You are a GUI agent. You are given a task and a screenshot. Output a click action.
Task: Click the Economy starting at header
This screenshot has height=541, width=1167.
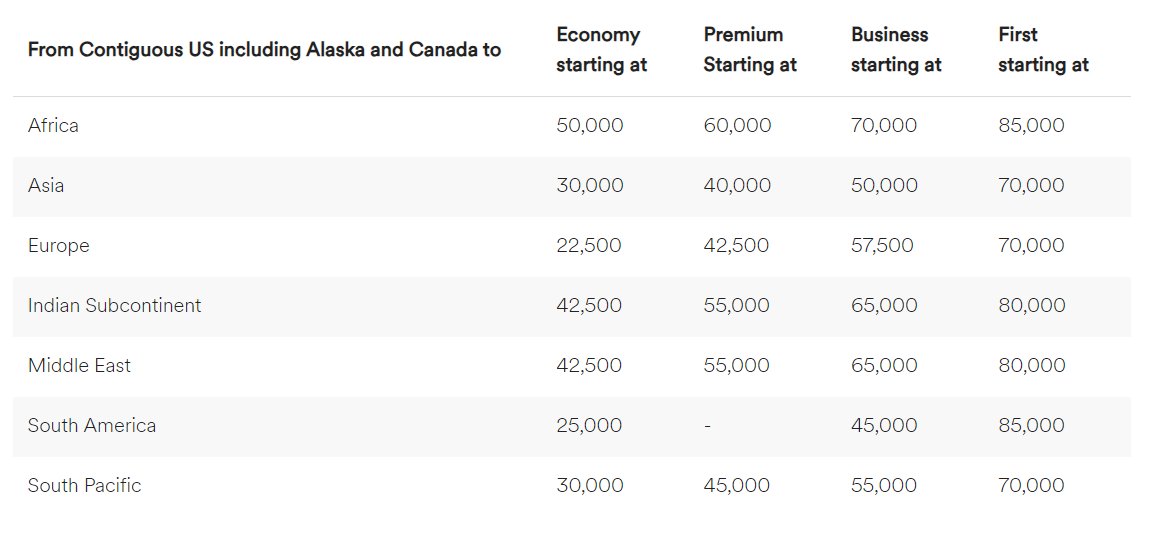point(601,50)
